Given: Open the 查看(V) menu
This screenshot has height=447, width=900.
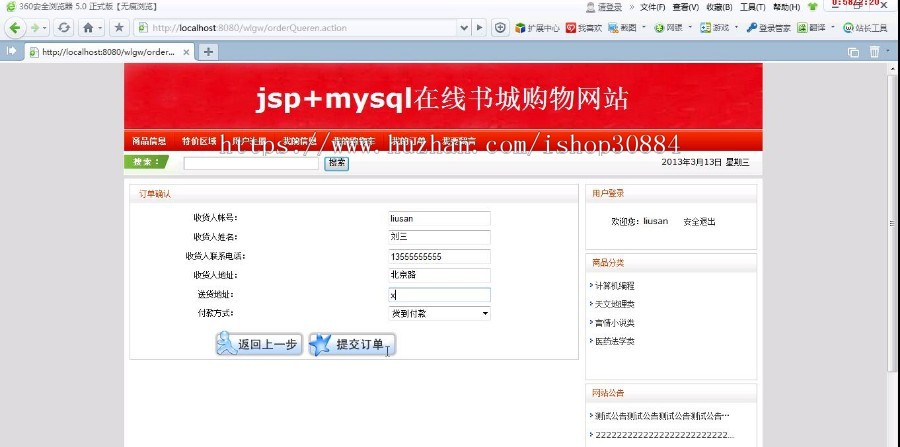Looking at the screenshot, I should (x=685, y=7).
